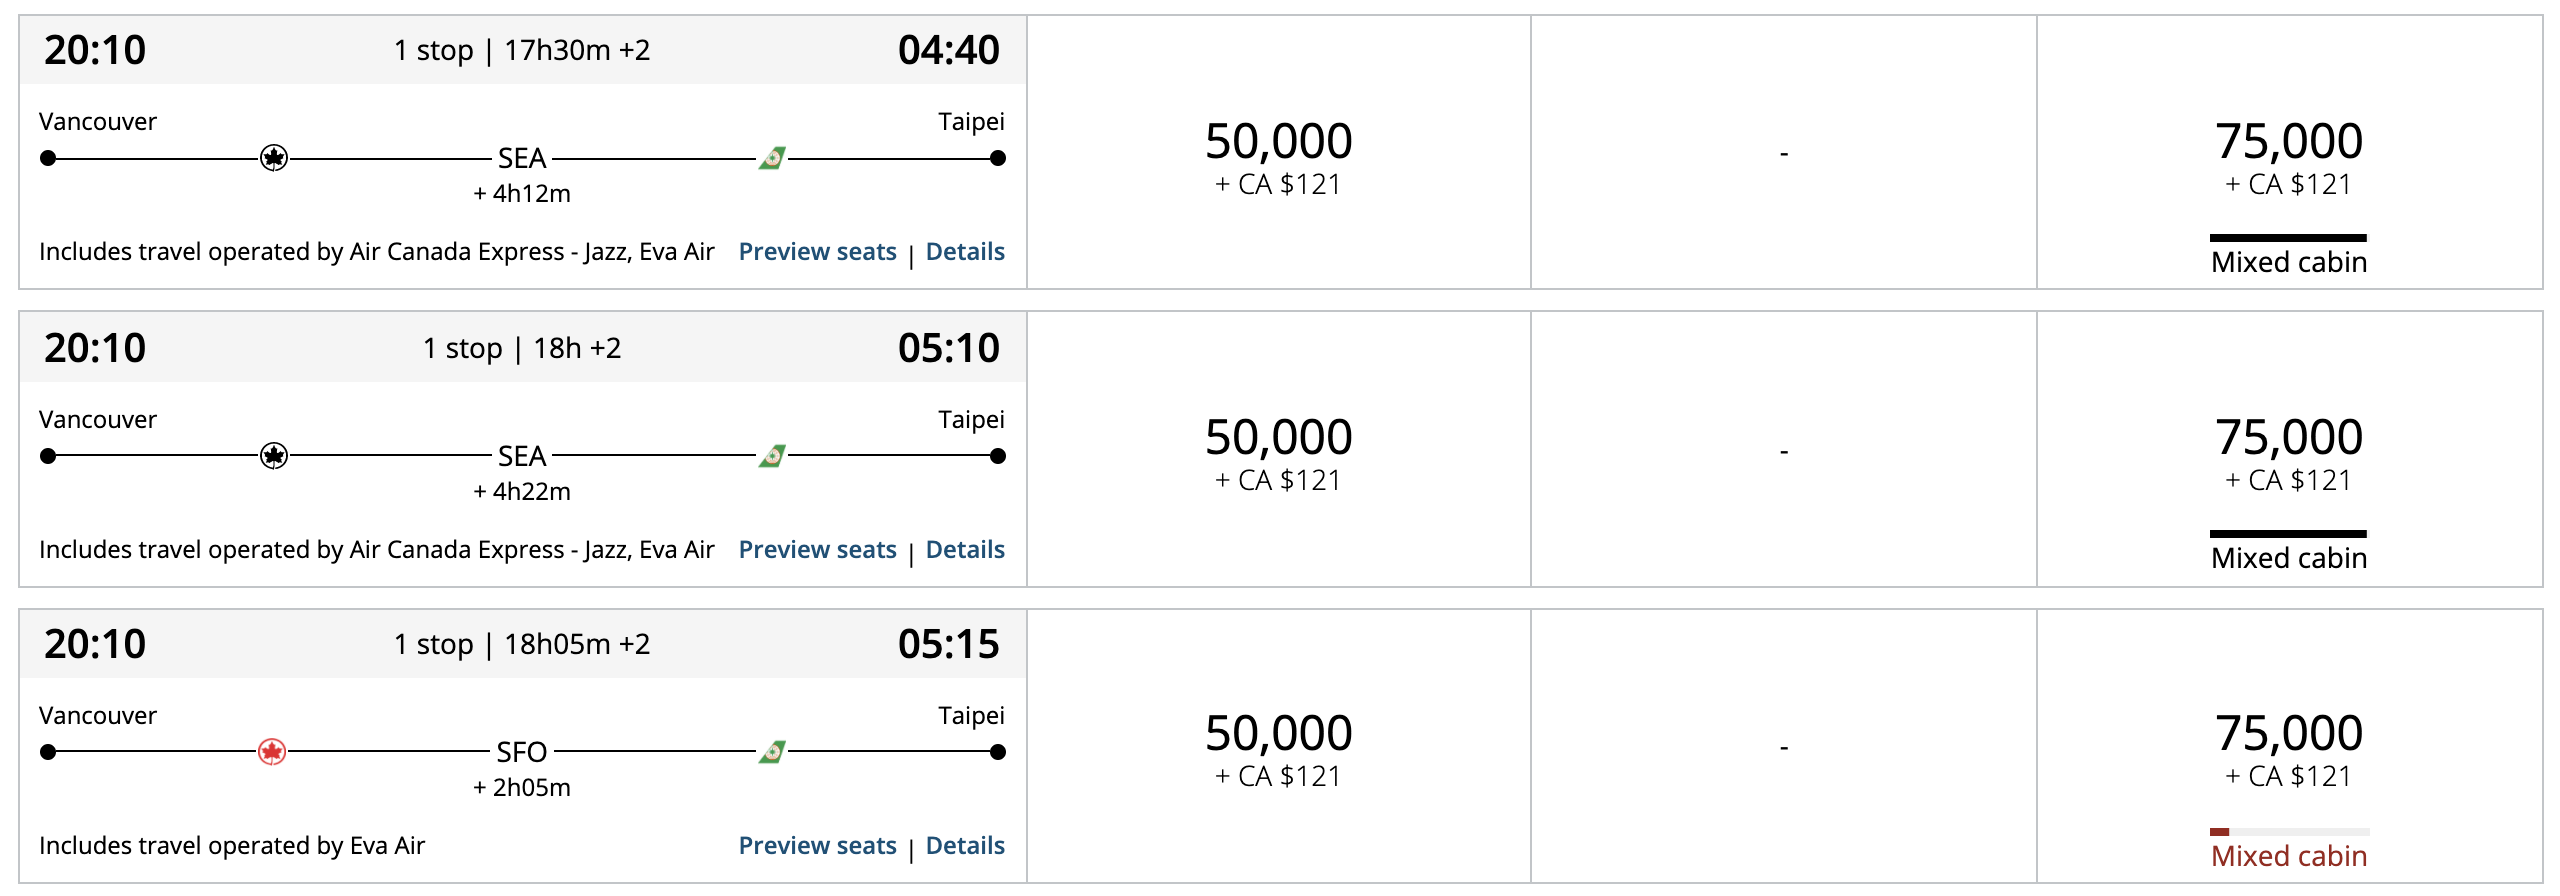Pick the 50,000 points fare for the 05:10 arrival
This screenshot has height=896, width=2560.
click(1278, 452)
